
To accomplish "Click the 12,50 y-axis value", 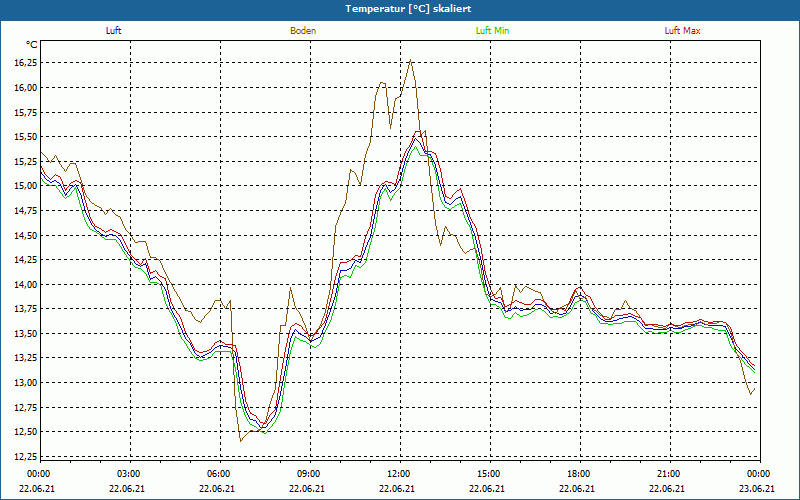I will click(x=28, y=432).
